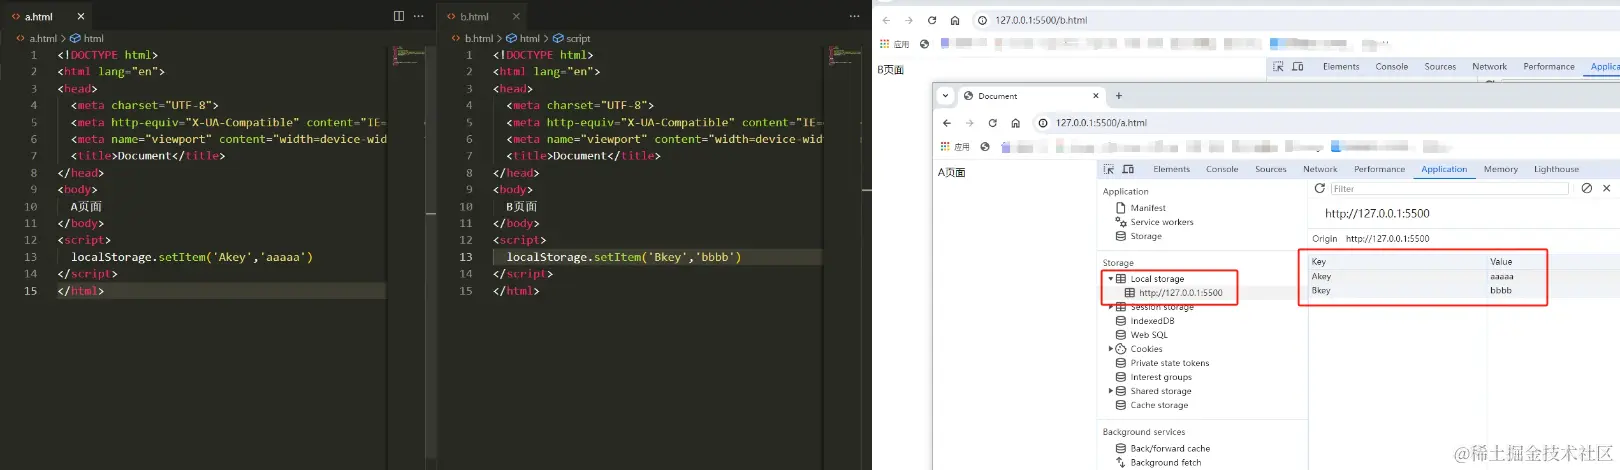
Task: Reload the a.html browser page
Action: (x=992, y=123)
